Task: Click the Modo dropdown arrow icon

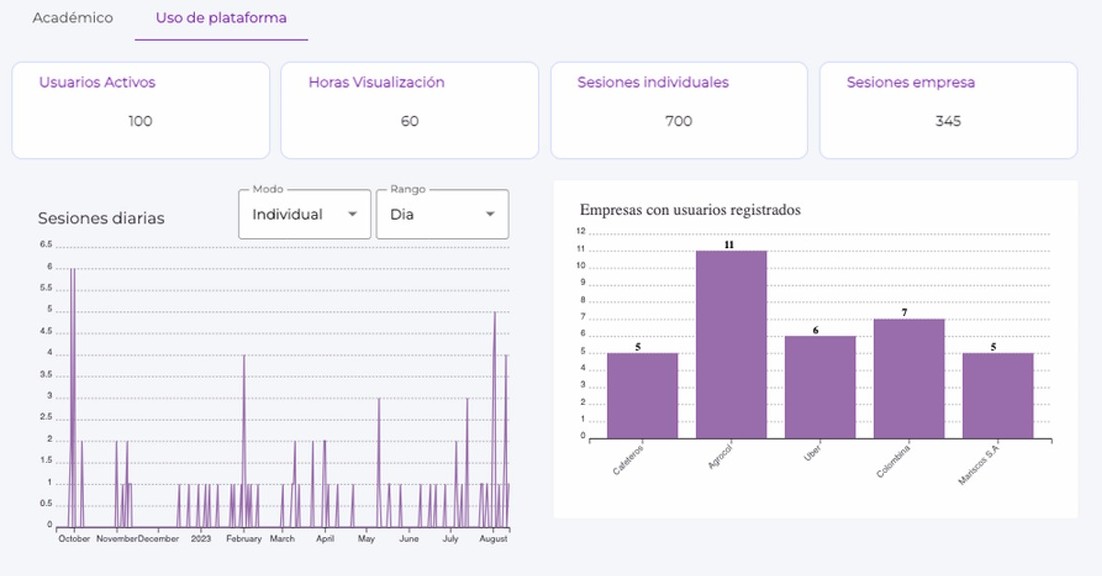Action: [x=352, y=214]
